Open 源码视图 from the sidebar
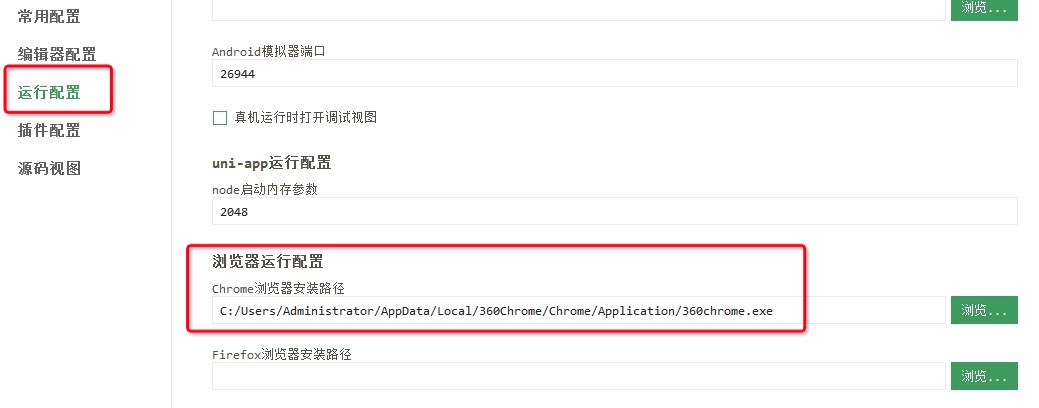The height and width of the screenshot is (408, 1039). point(49,168)
